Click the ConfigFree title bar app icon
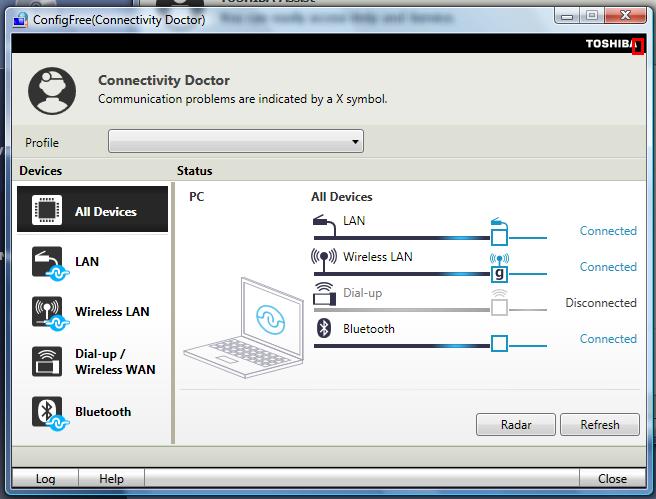Screen dimensions: 656x499 point(20,19)
